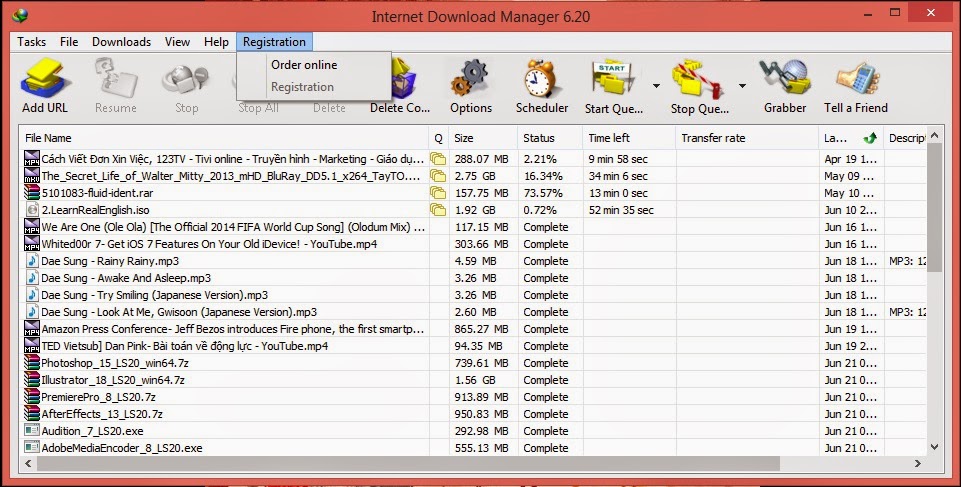
Task: Click the horizontal scrollbar right arrow
Action: coord(917,464)
